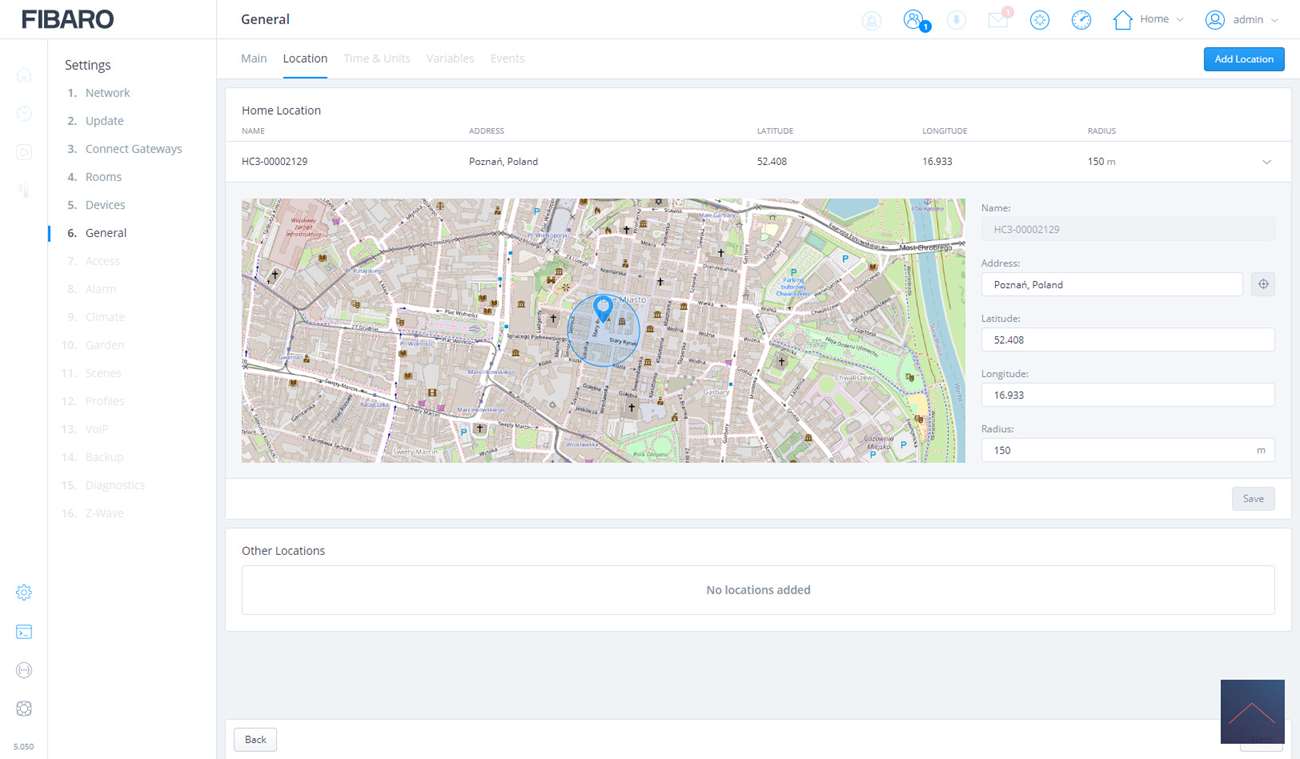Select Network in Settings list
Viewport: 1300px width, 759px height.
[x=107, y=93]
